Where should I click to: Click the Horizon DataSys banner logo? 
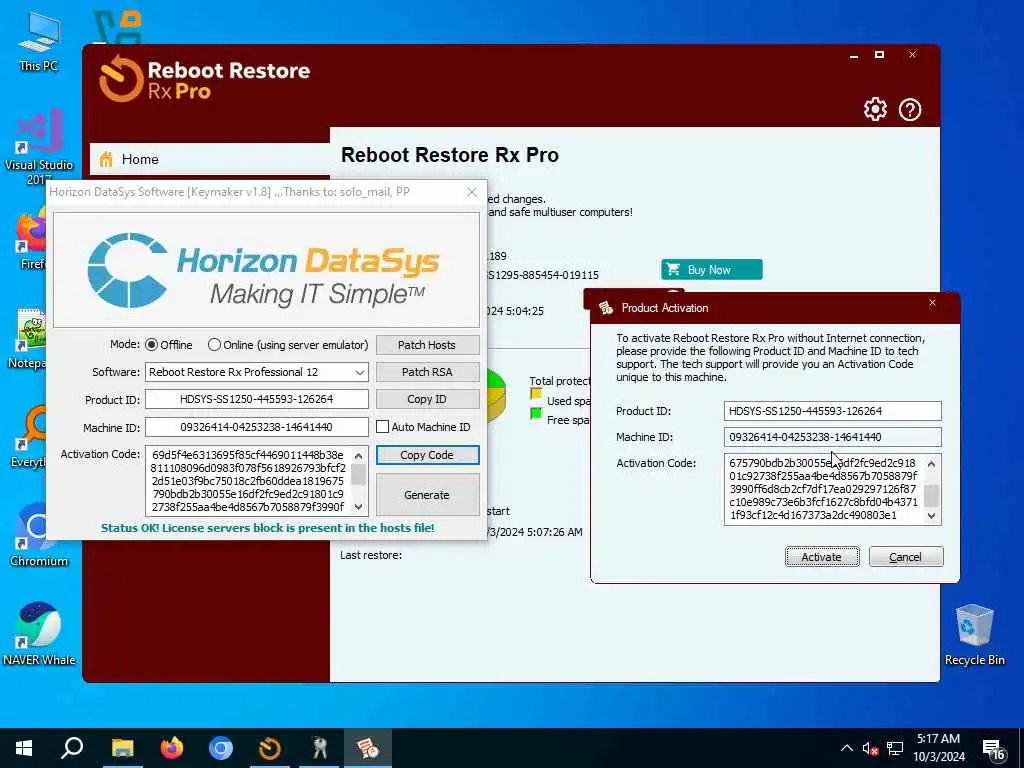(266, 270)
